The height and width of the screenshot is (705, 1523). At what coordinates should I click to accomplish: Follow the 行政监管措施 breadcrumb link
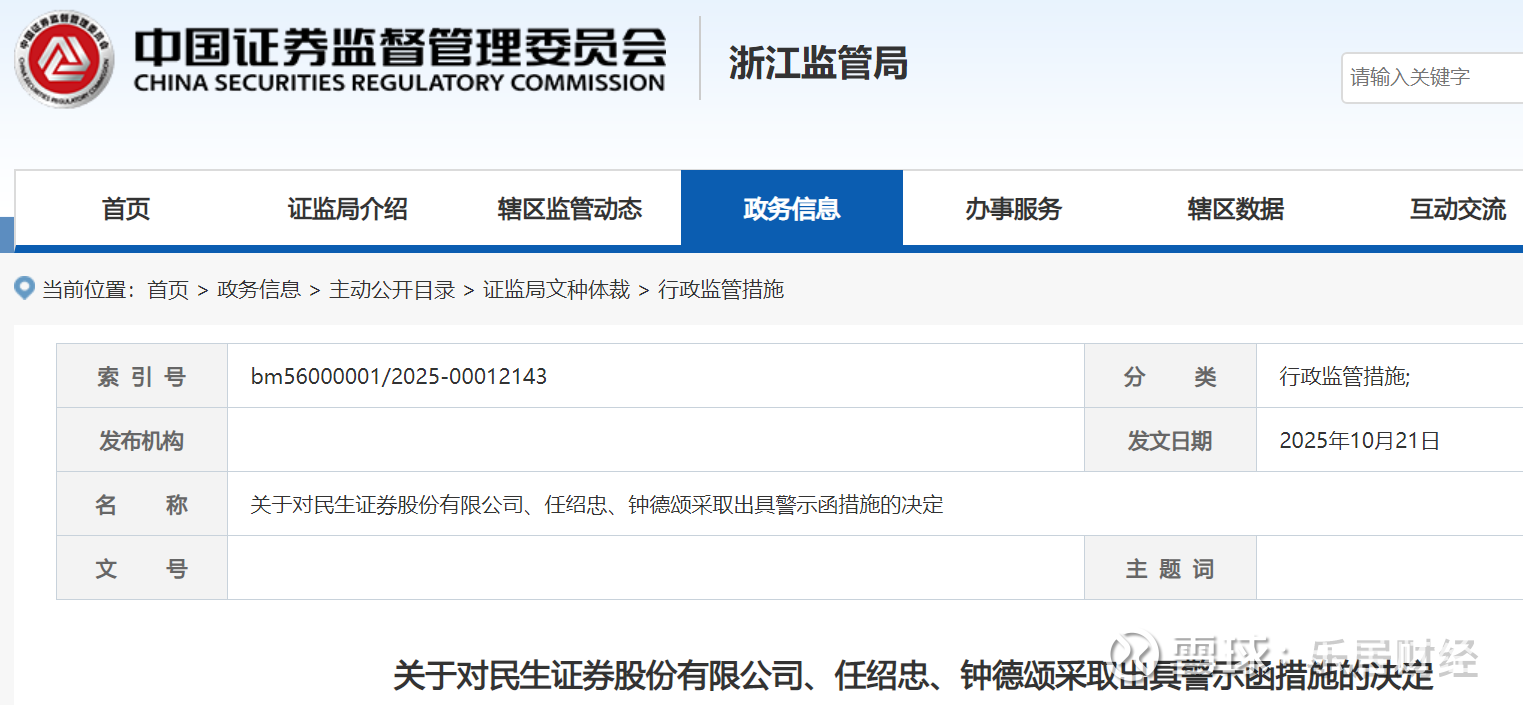[x=721, y=290]
